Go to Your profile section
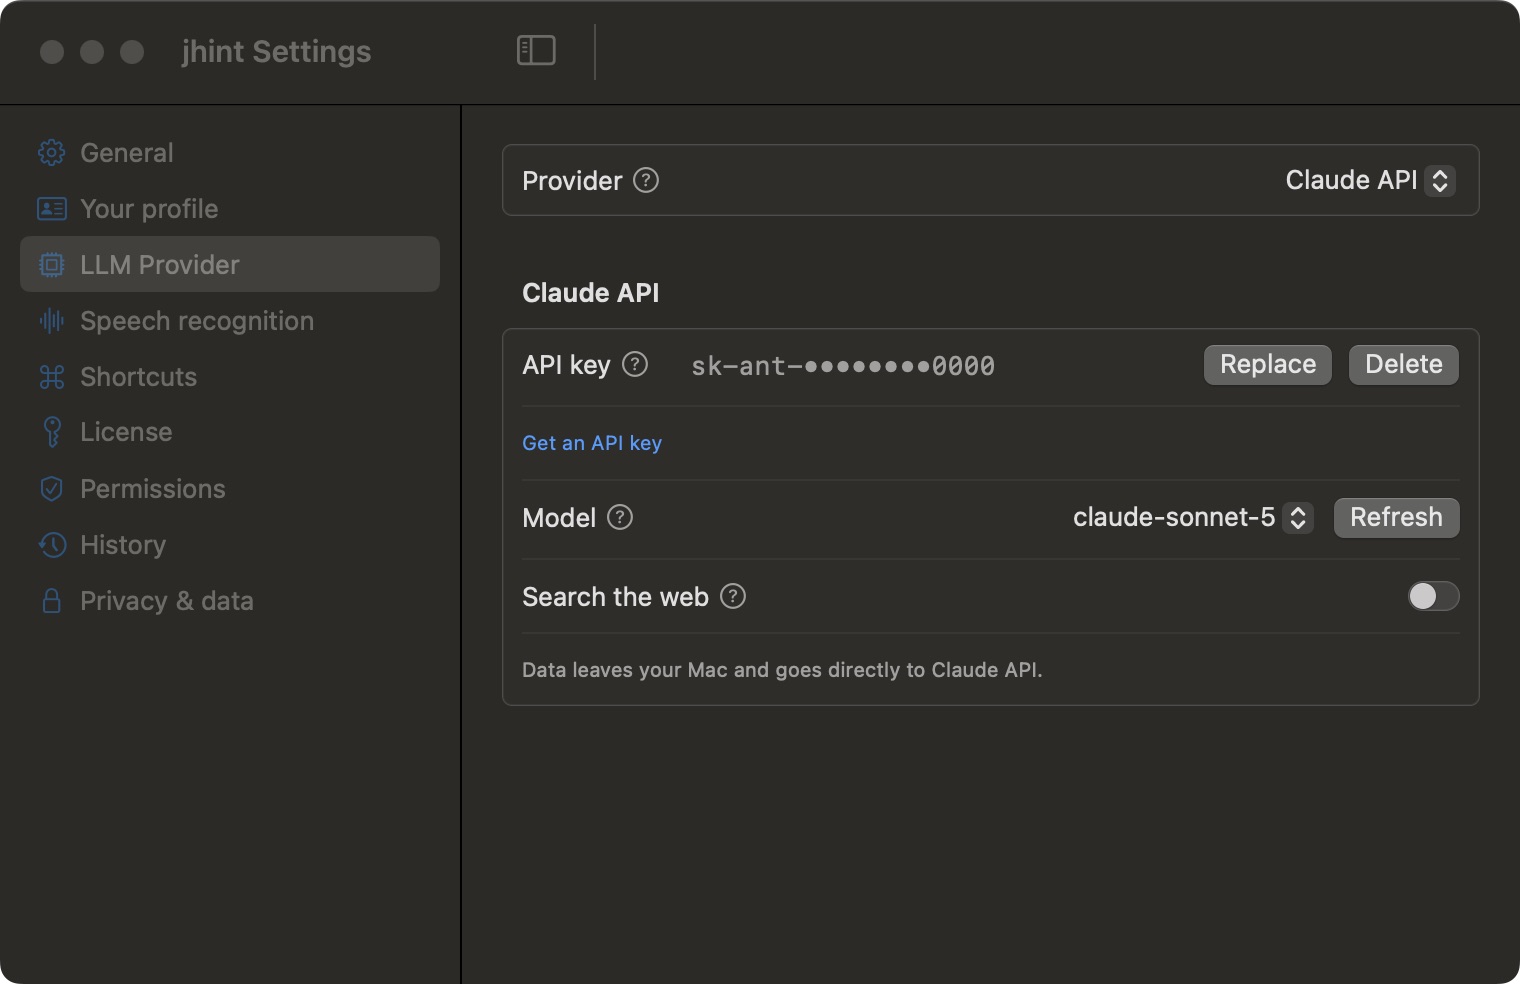The height and width of the screenshot is (984, 1520). [x=230, y=209]
